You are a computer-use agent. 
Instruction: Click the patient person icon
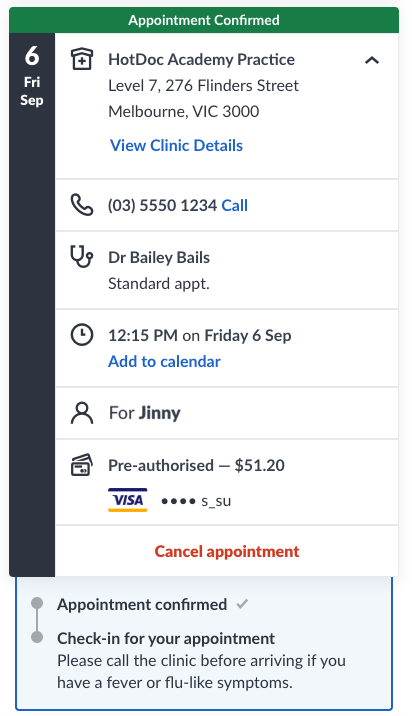point(82,413)
